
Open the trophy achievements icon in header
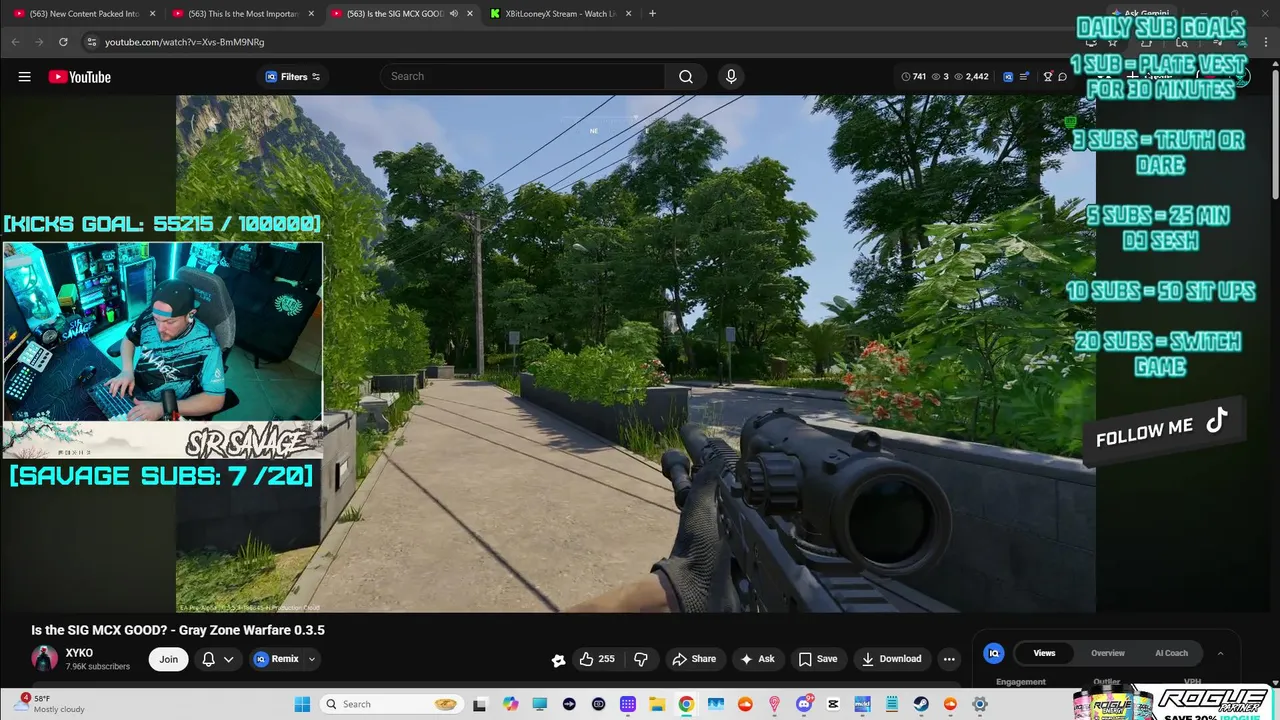coord(1048,77)
